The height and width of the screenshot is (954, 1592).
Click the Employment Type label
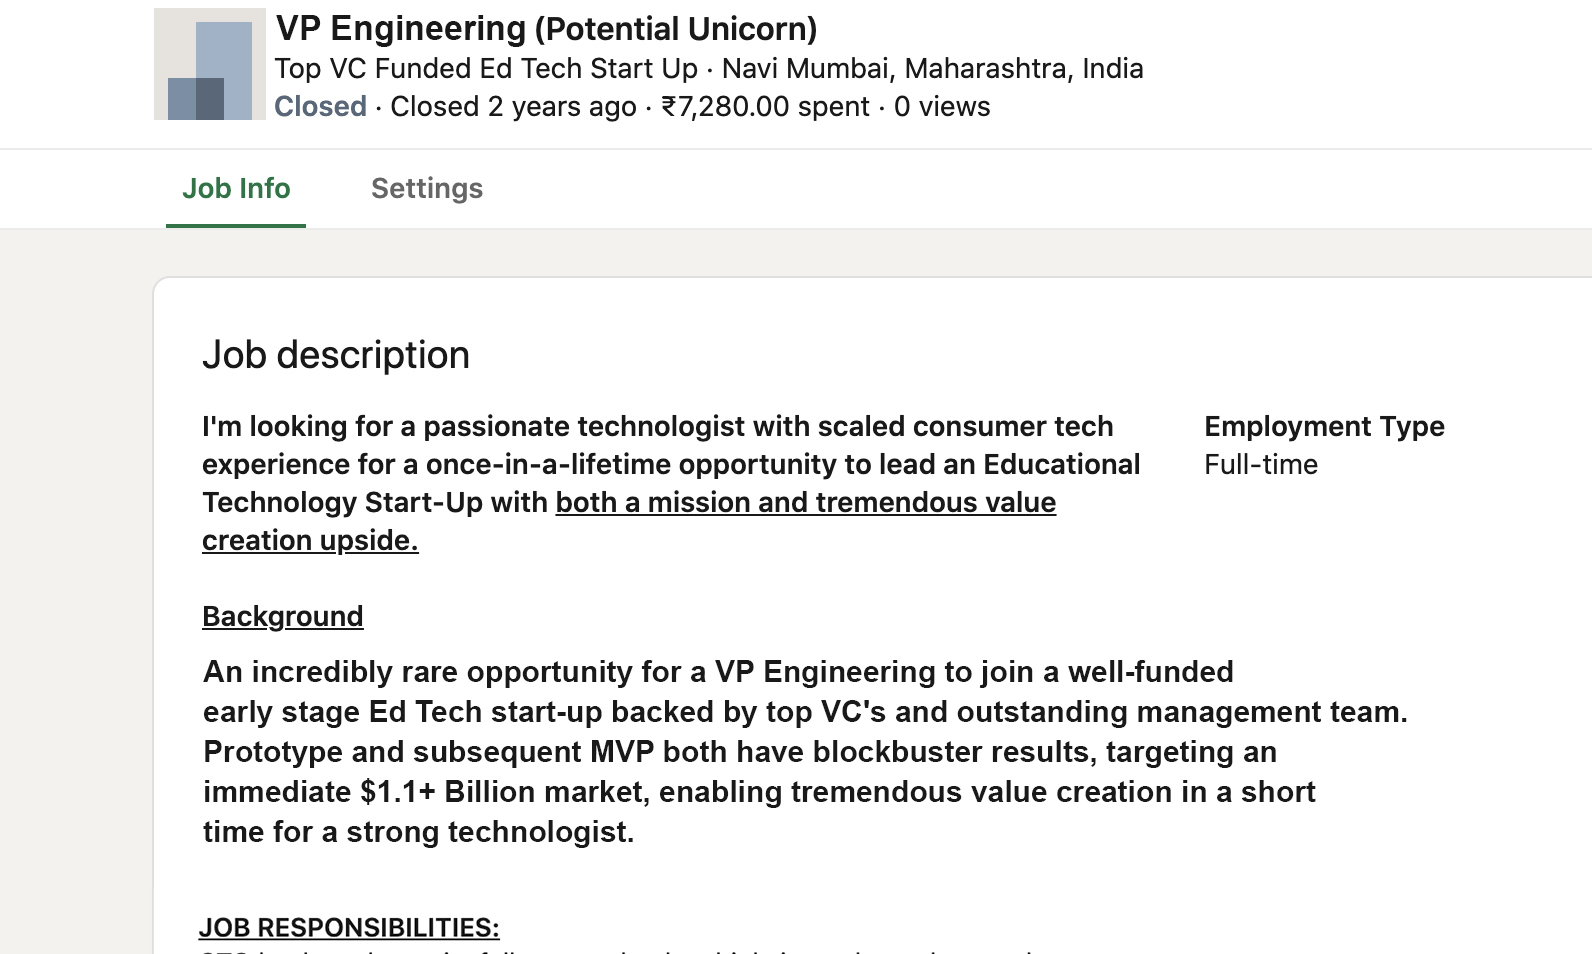[x=1324, y=426]
